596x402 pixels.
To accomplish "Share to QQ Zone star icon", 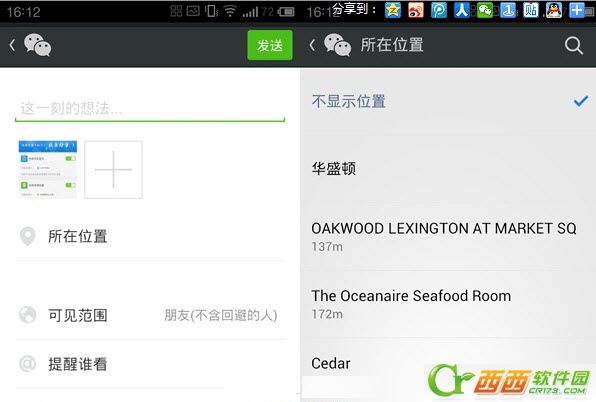I will tap(393, 10).
